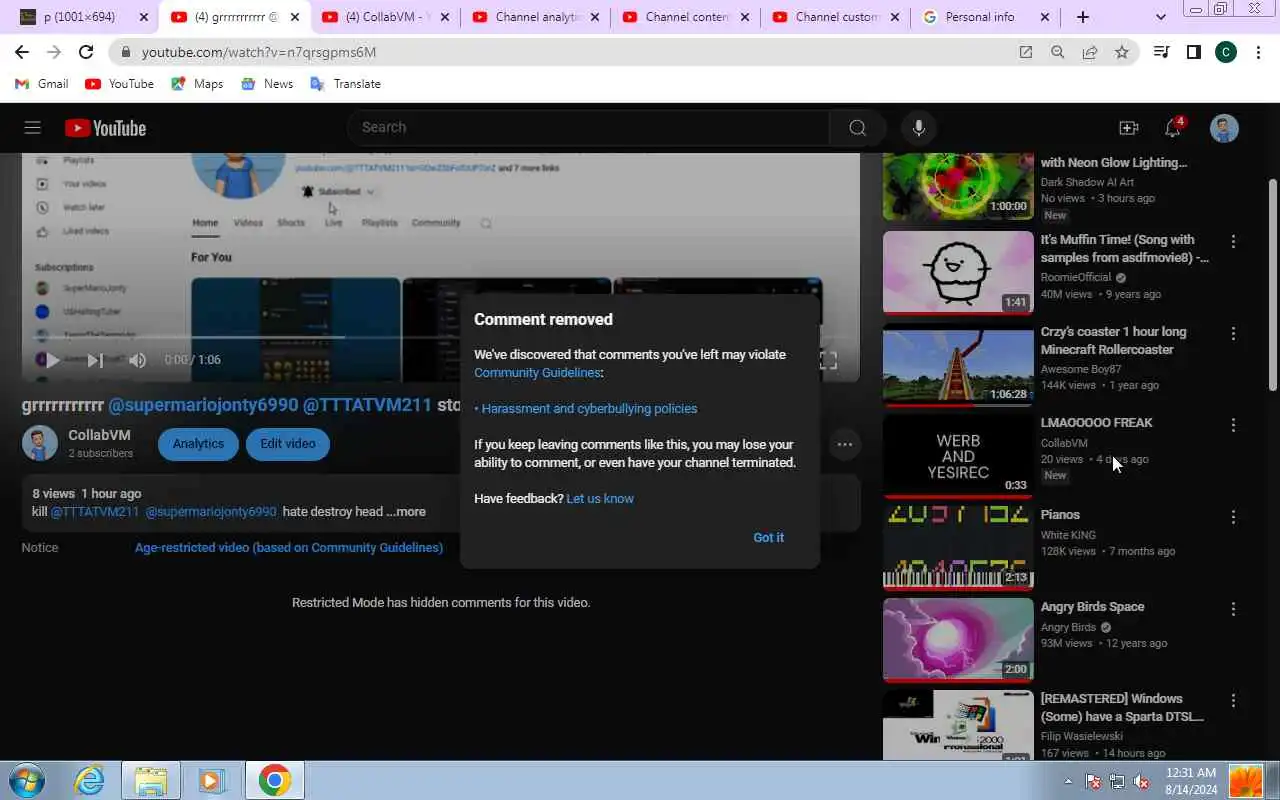This screenshot has width=1280, height=800.
Task: Open the notifications bell
Action: 1173,128
